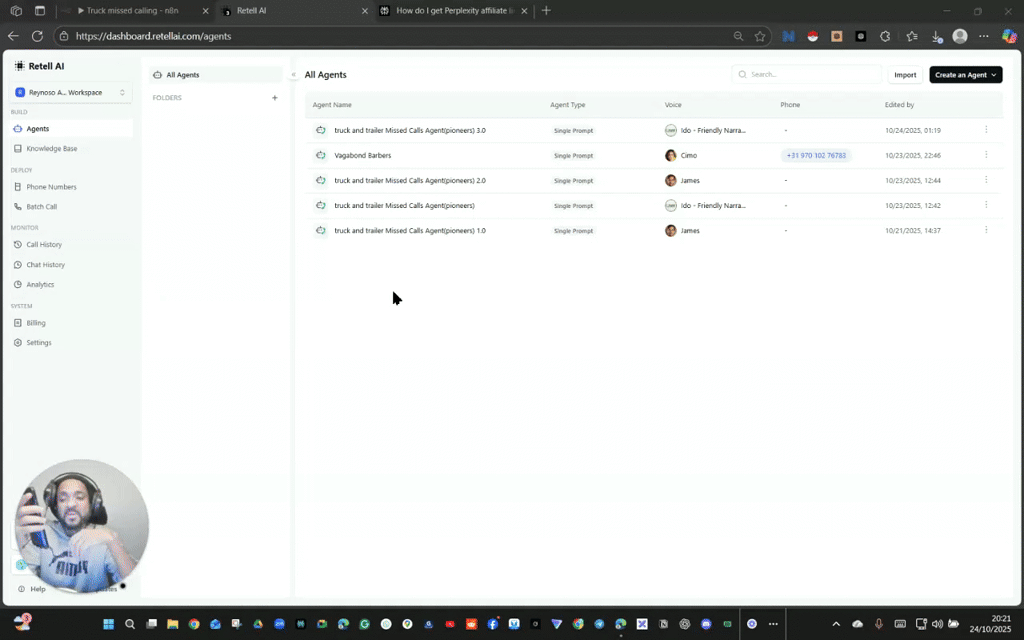The width and height of the screenshot is (1024, 640).
Task: Go back in the browser
Action: click(x=13, y=36)
